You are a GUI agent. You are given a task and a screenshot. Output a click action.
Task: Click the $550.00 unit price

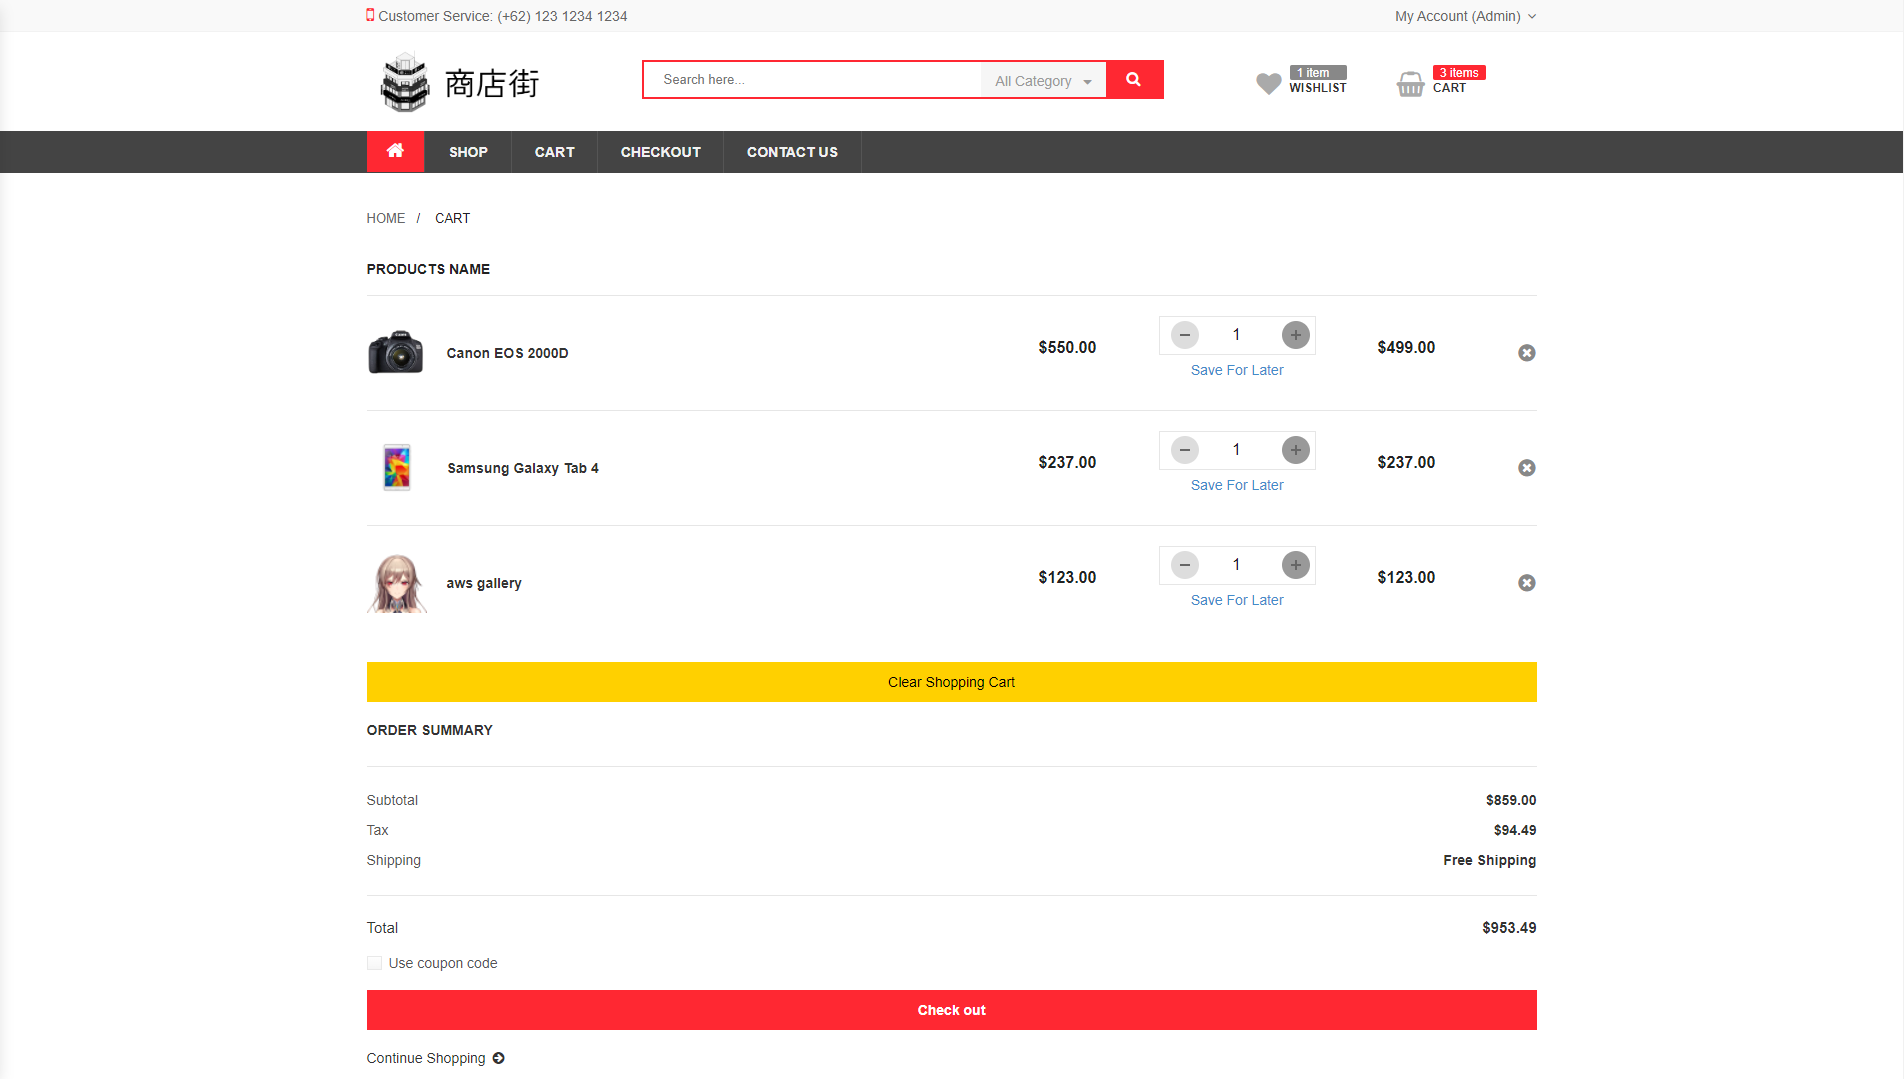(1067, 347)
